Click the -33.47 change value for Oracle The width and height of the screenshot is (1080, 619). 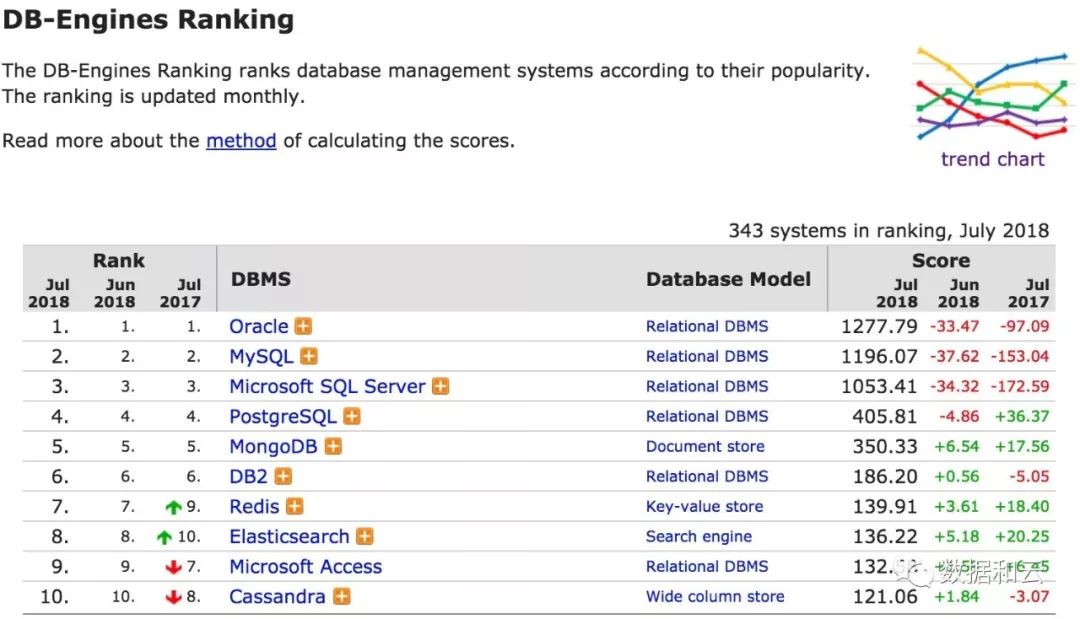(954, 326)
